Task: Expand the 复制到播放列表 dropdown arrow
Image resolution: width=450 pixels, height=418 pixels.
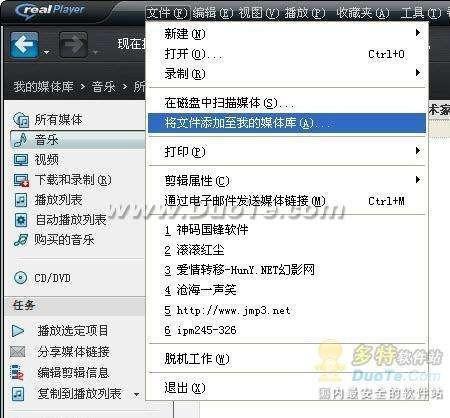Action: point(136,394)
